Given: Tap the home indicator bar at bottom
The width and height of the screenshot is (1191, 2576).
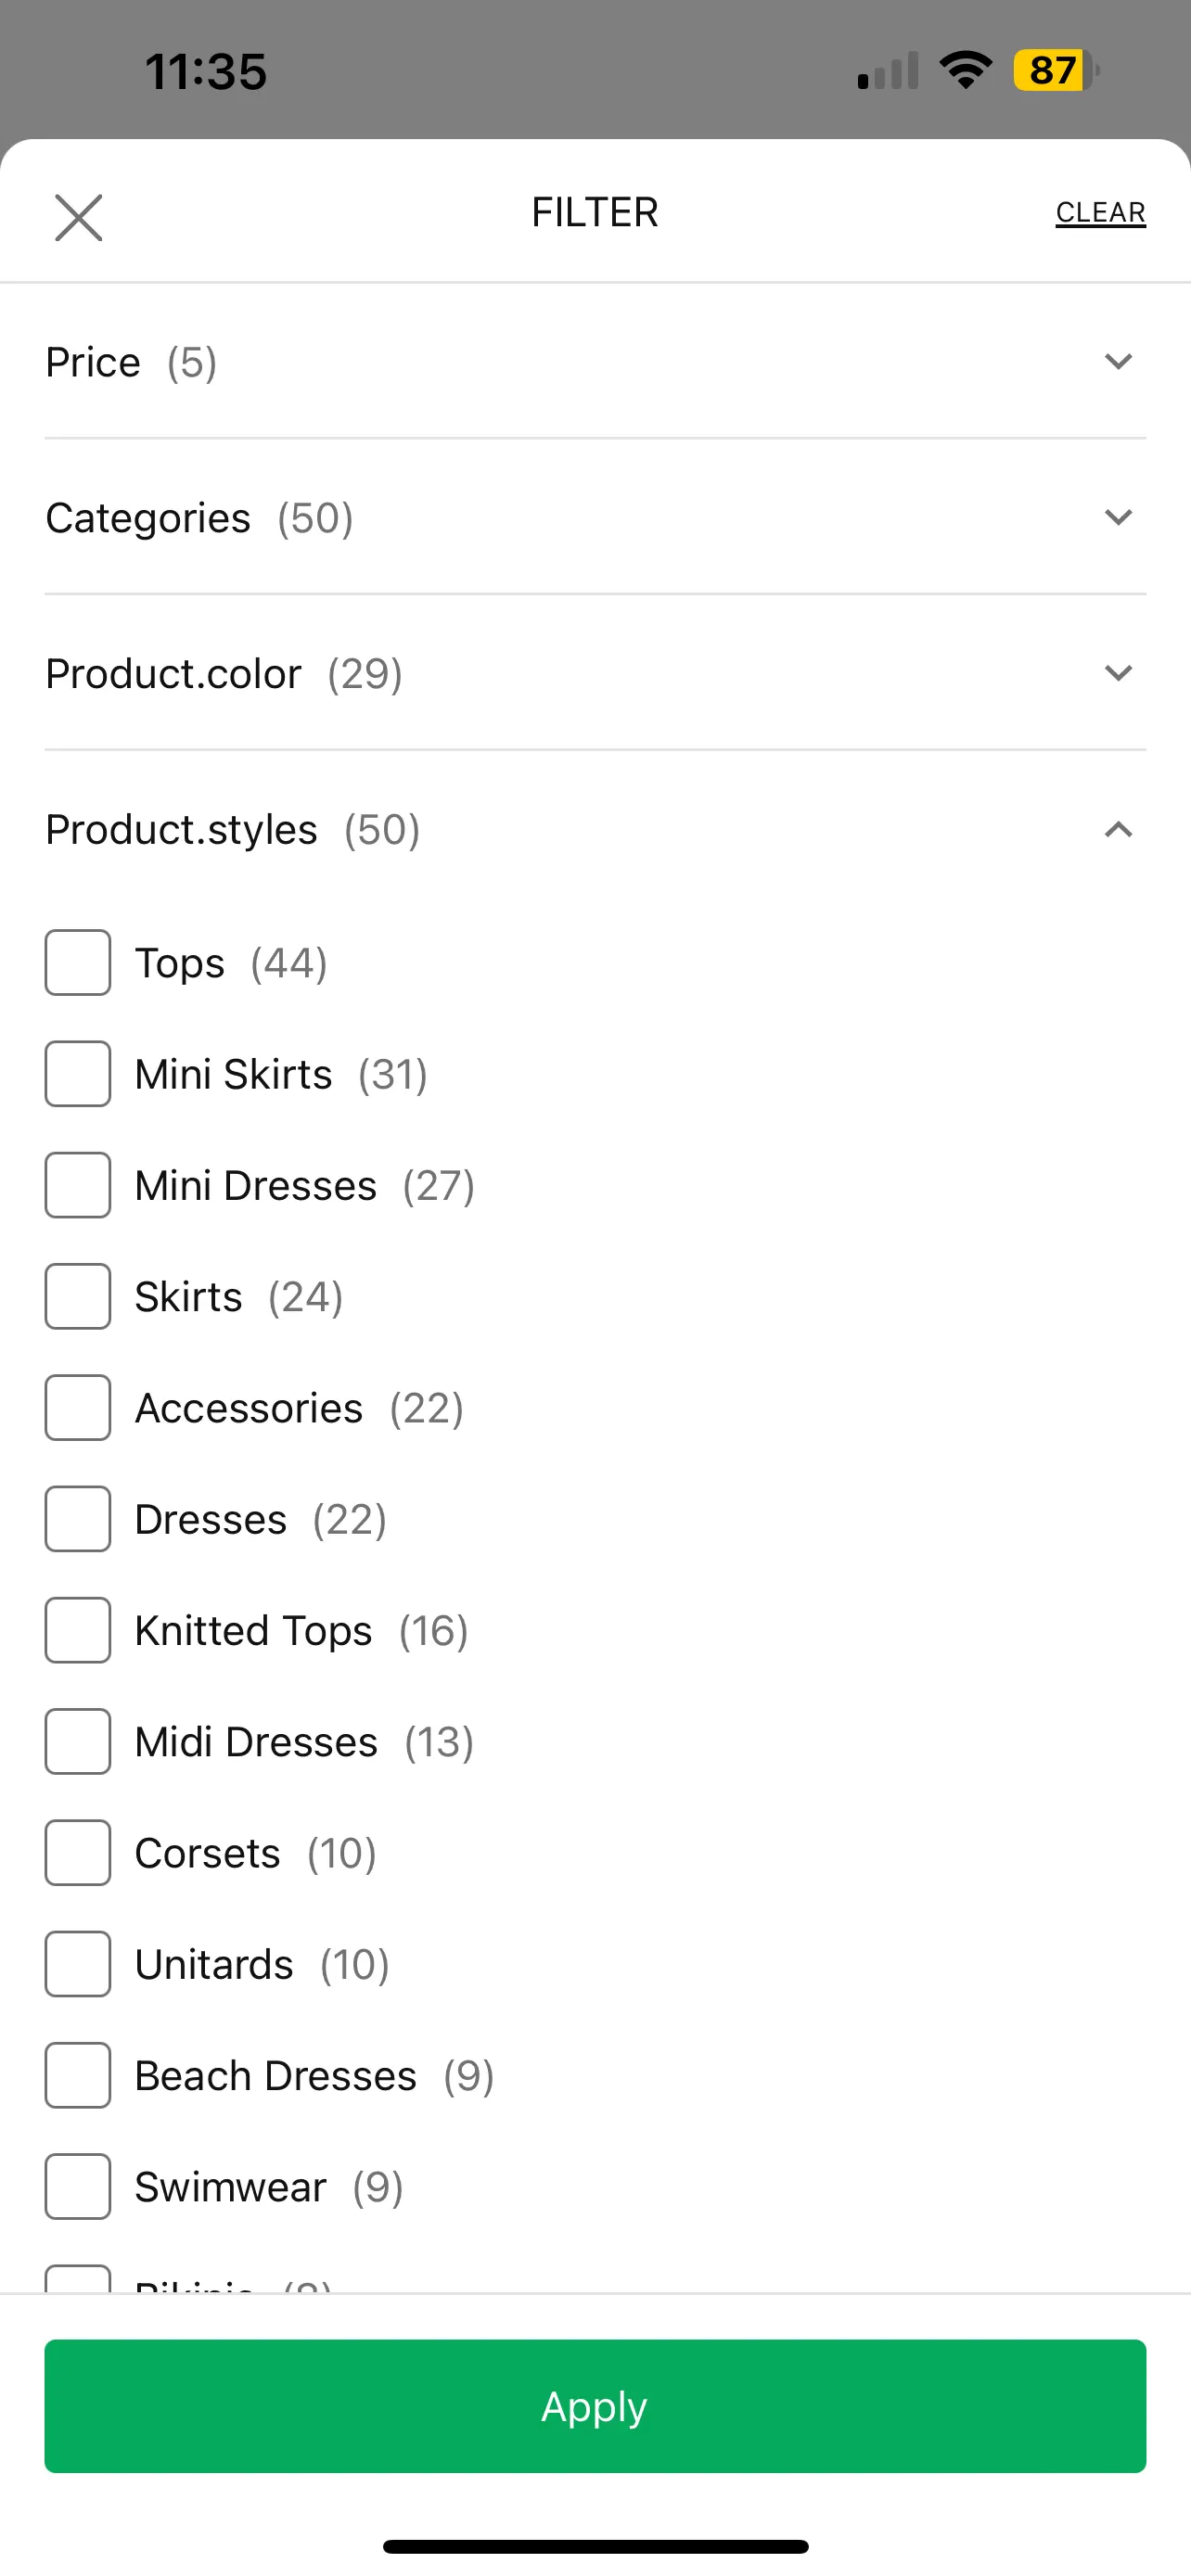Looking at the screenshot, I should pyautogui.click(x=595, y=2546).
